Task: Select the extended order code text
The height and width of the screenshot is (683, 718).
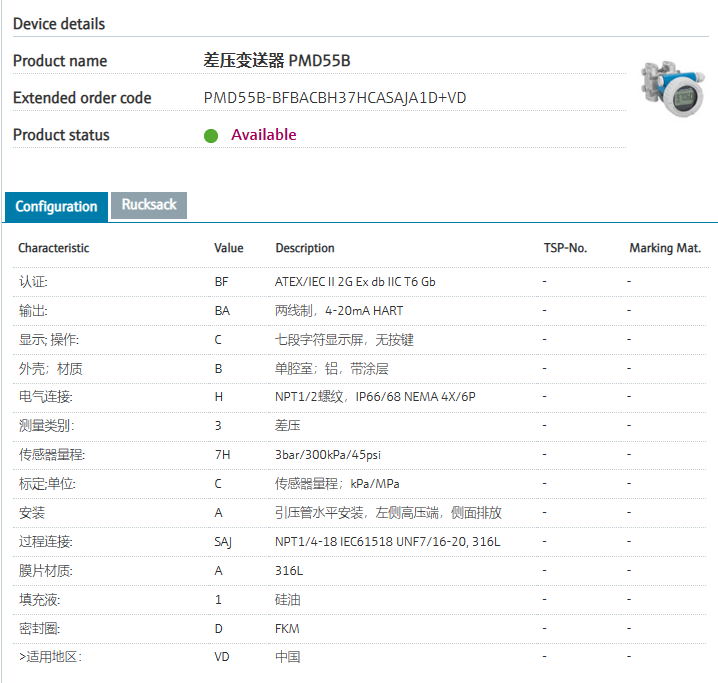Action: [335, 98]
